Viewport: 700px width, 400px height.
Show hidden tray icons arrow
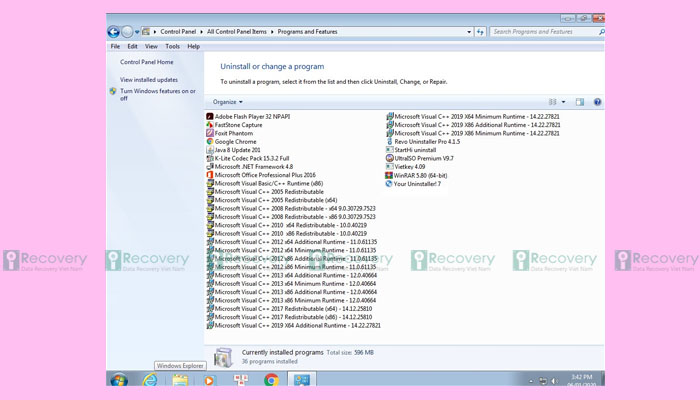click(531, 381)
